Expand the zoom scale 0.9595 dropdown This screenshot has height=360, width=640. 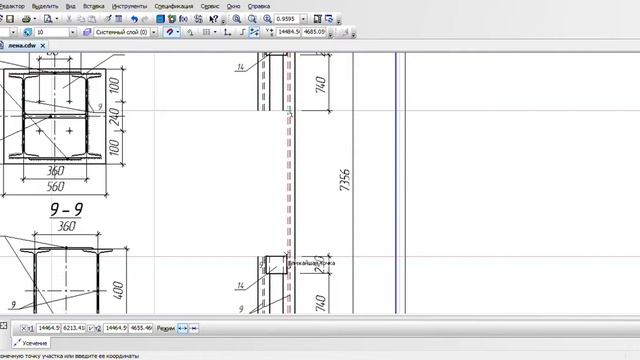pos(303,19)
